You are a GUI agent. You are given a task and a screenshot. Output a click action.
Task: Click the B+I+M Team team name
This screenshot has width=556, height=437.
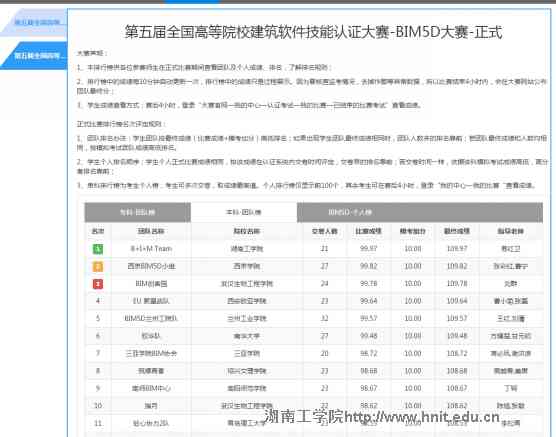point(151,249)
